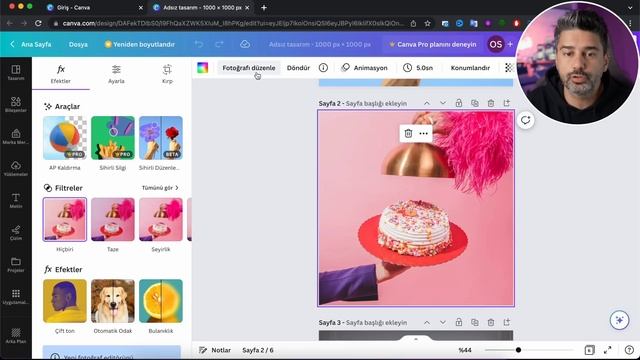640x360 pixels.
Task: Apply the Seyirlik filter
Action: click(x=161, y=220)
